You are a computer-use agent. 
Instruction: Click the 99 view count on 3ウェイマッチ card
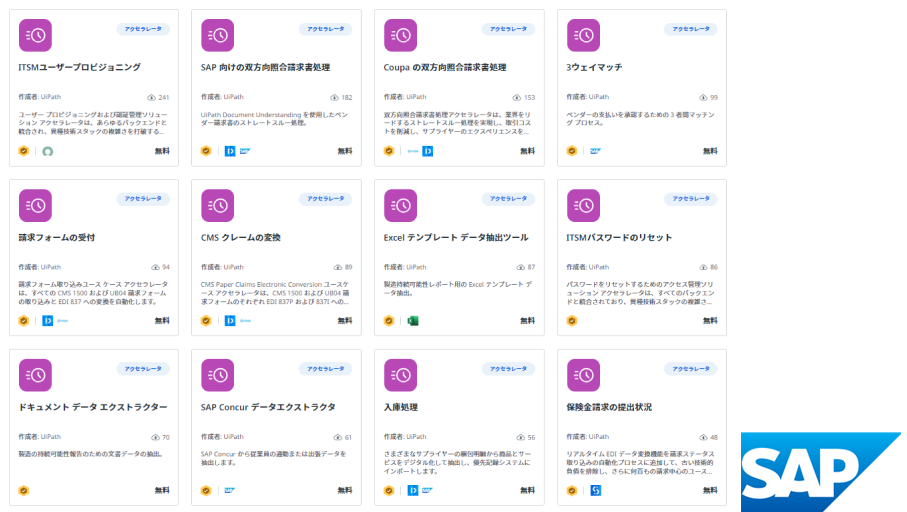click(709, 97)
